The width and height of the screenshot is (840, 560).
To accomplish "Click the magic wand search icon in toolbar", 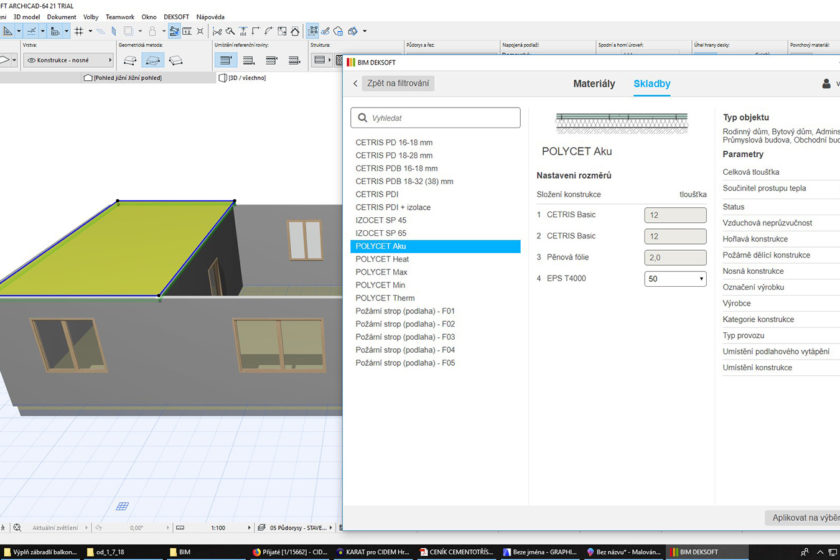I will pos(230,32).
